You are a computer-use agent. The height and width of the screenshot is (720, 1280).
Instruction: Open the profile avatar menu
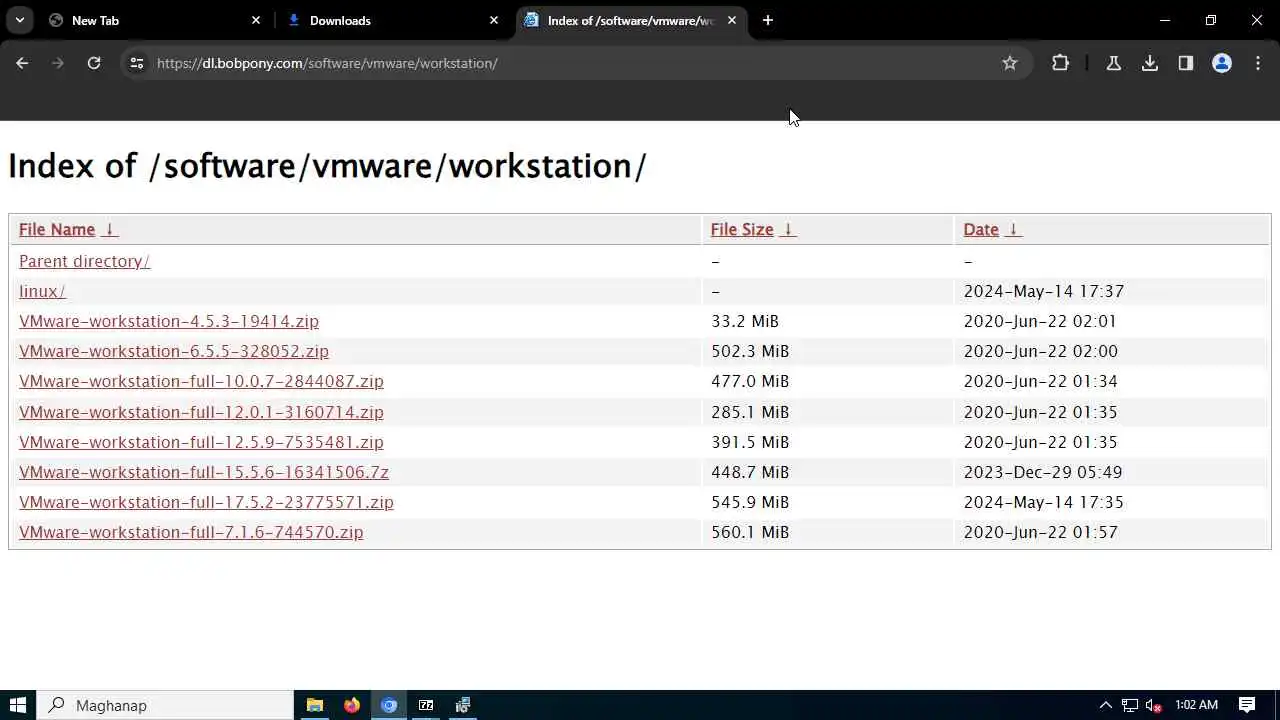pos(1222,63)
